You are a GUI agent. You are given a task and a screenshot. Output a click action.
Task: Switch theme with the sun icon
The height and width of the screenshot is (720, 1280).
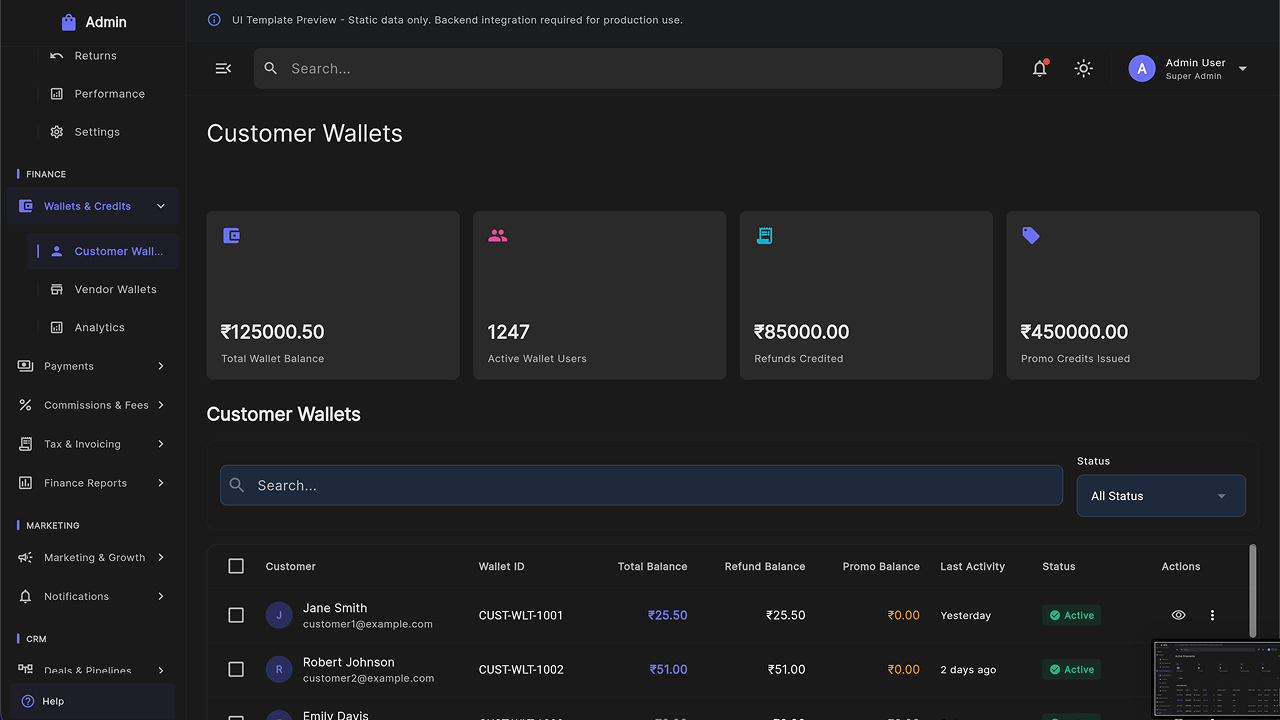(x=1084, y=68)
